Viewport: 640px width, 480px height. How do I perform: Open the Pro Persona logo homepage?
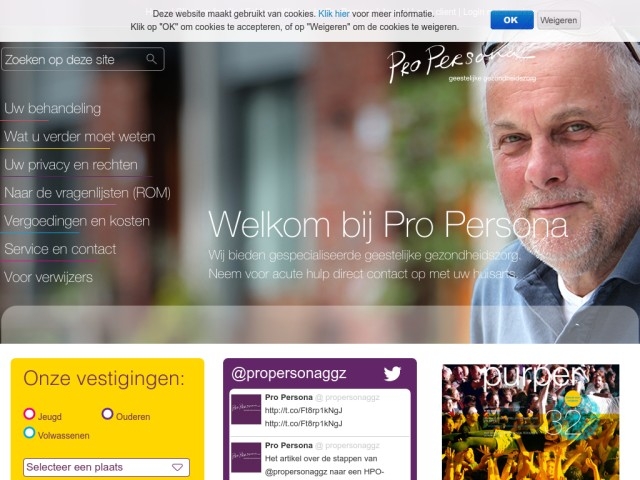[461, 64]
